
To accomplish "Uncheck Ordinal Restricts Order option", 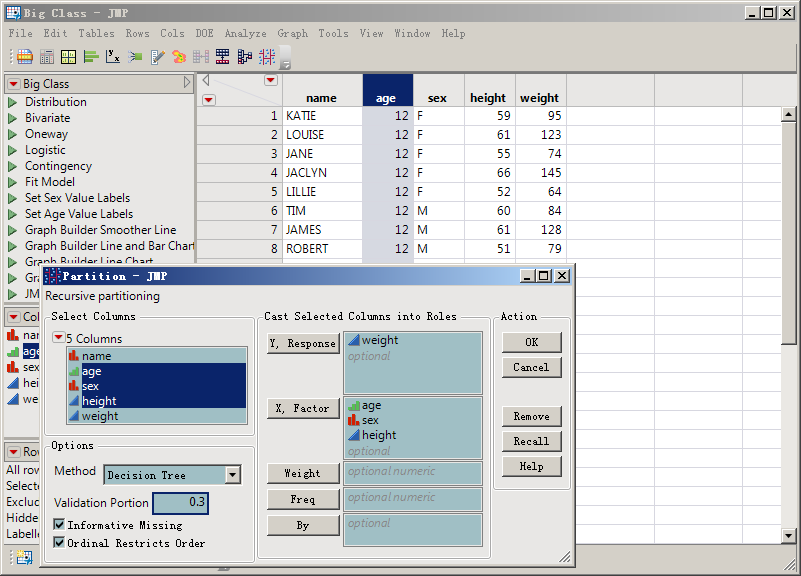I will click(x=59, y=543).
